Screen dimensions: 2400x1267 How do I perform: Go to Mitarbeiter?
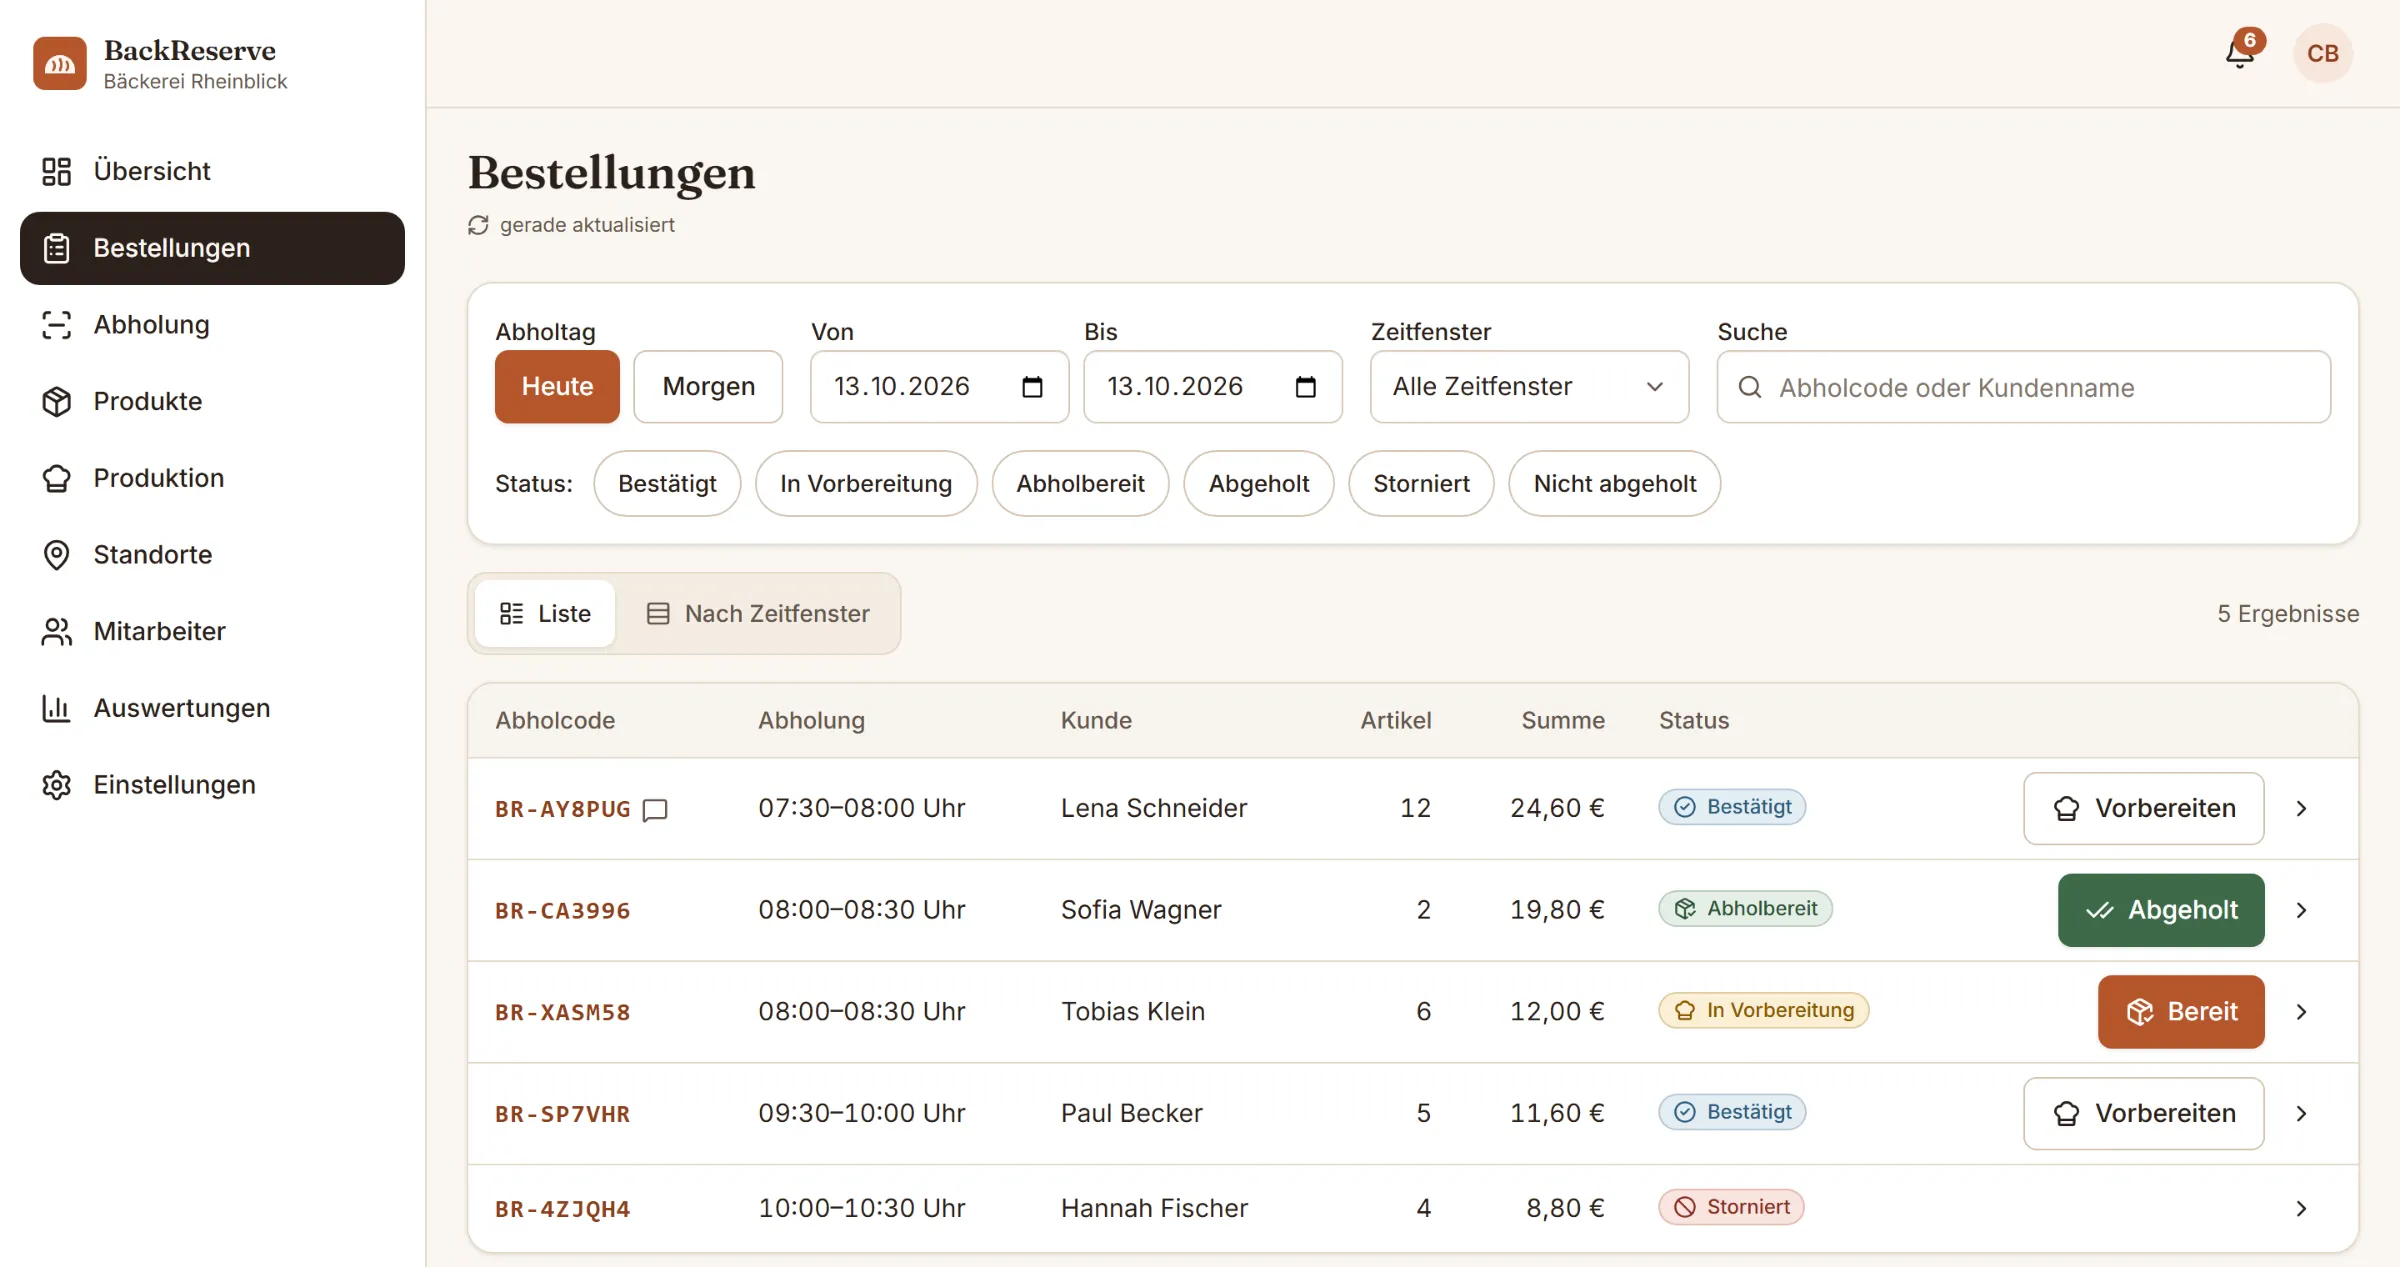(212, 631)
